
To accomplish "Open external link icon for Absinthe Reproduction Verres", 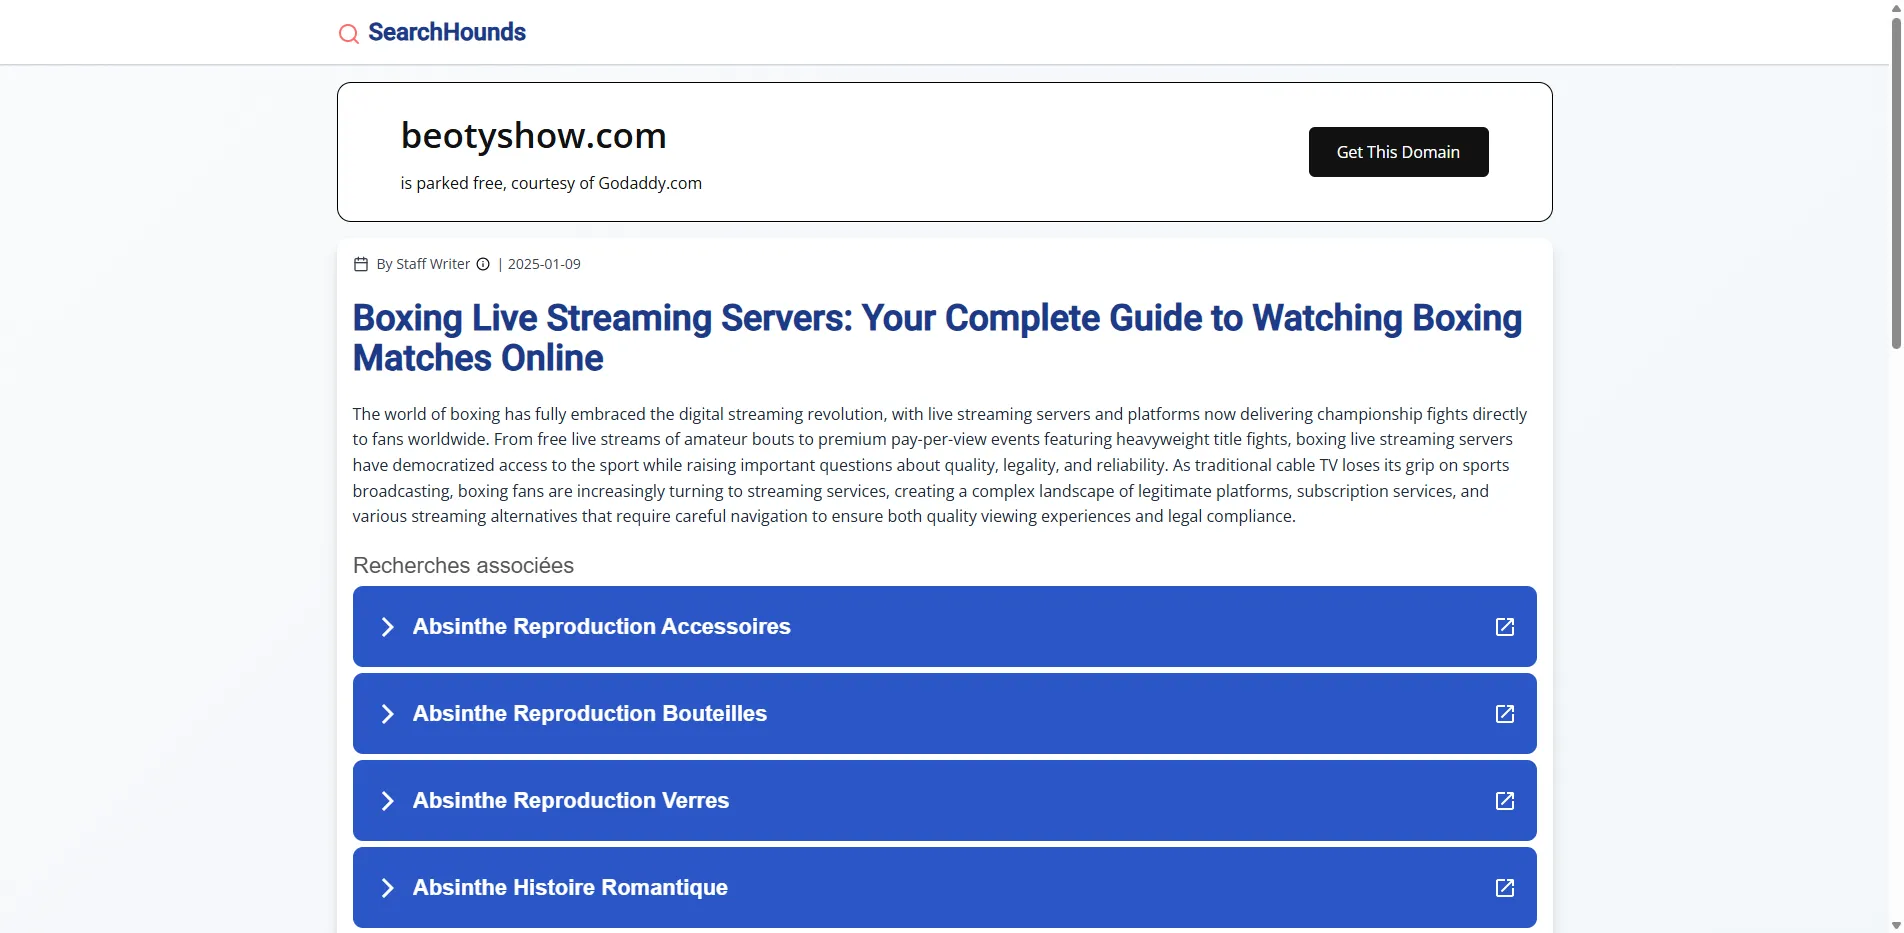I will 1504,801.
